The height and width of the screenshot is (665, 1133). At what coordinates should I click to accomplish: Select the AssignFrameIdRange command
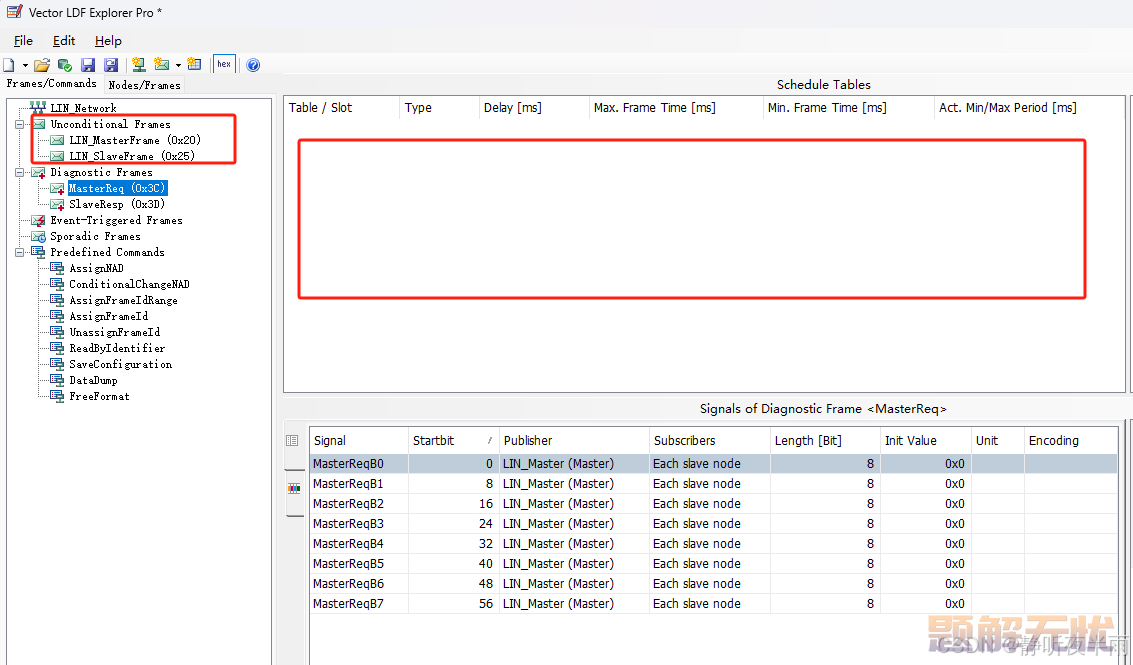coord(123,300)
